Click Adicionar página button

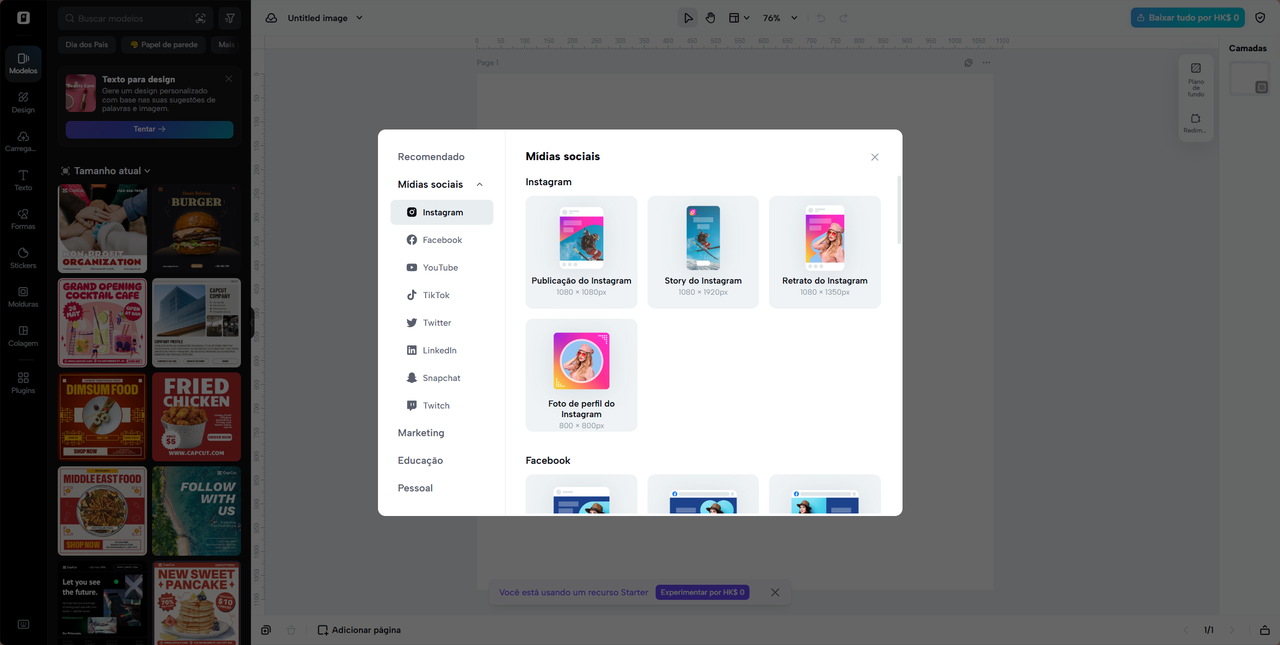(359, 630)
